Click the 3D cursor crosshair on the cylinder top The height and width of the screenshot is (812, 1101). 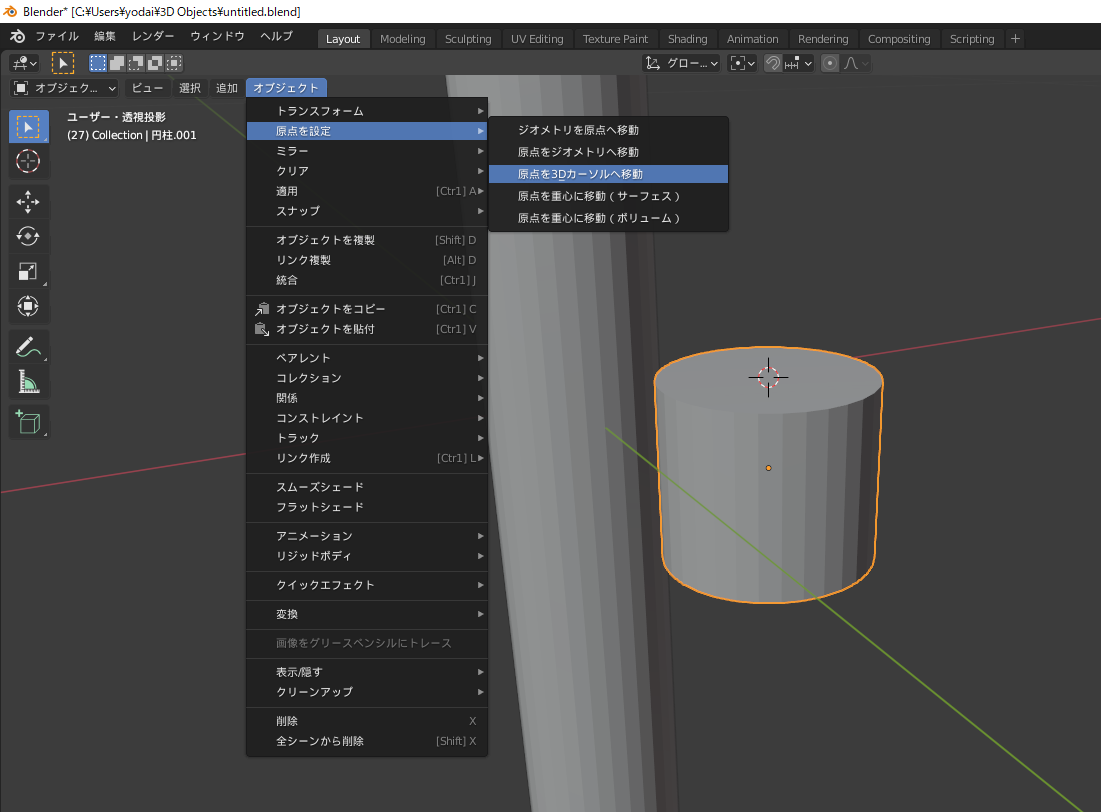(x=768, y=377)
